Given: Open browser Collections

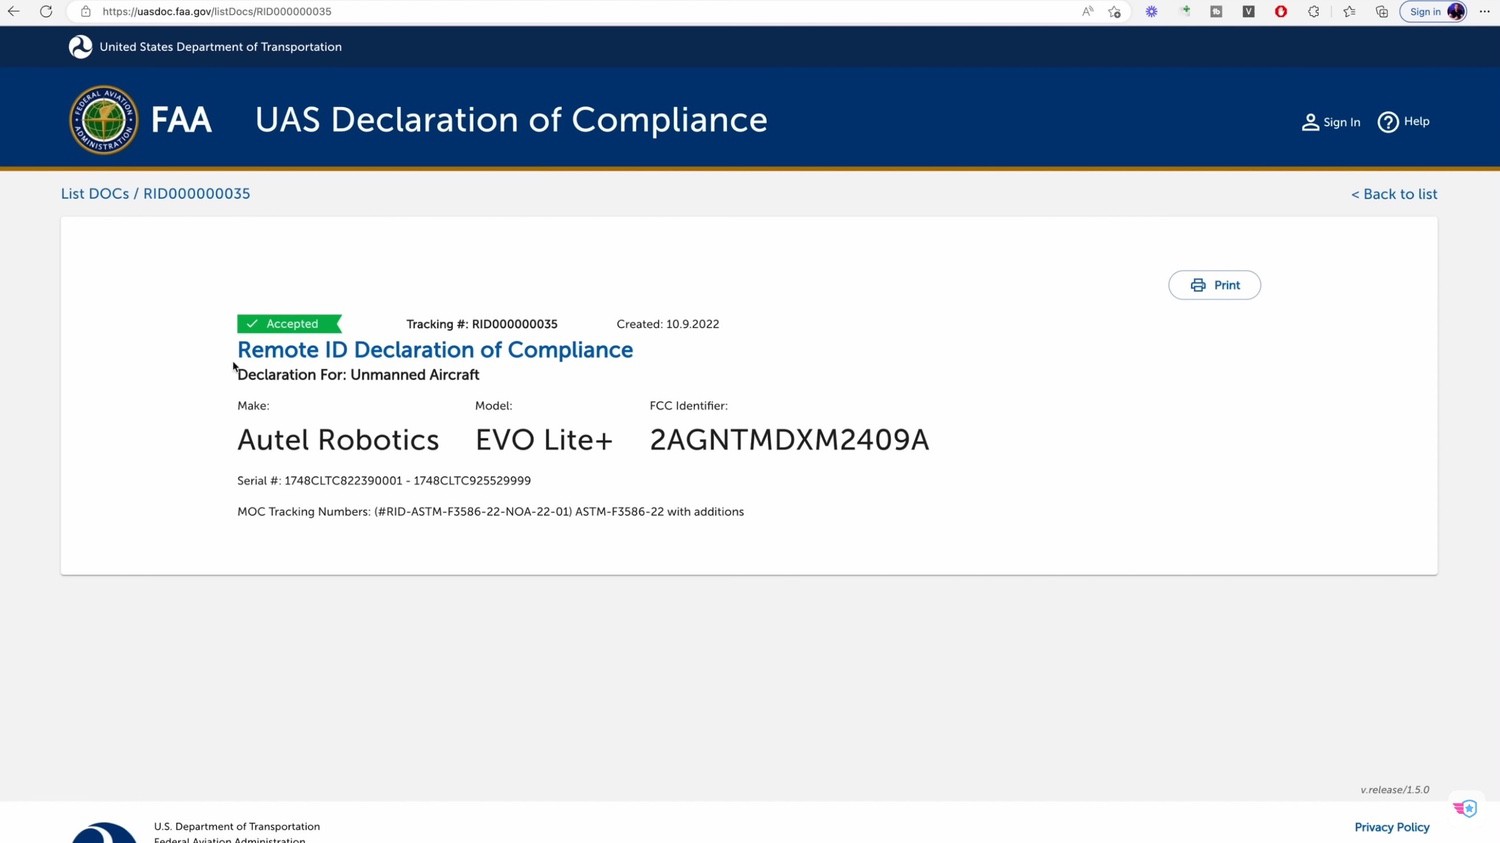Looking at the screenshot, I should point(1381,11).
